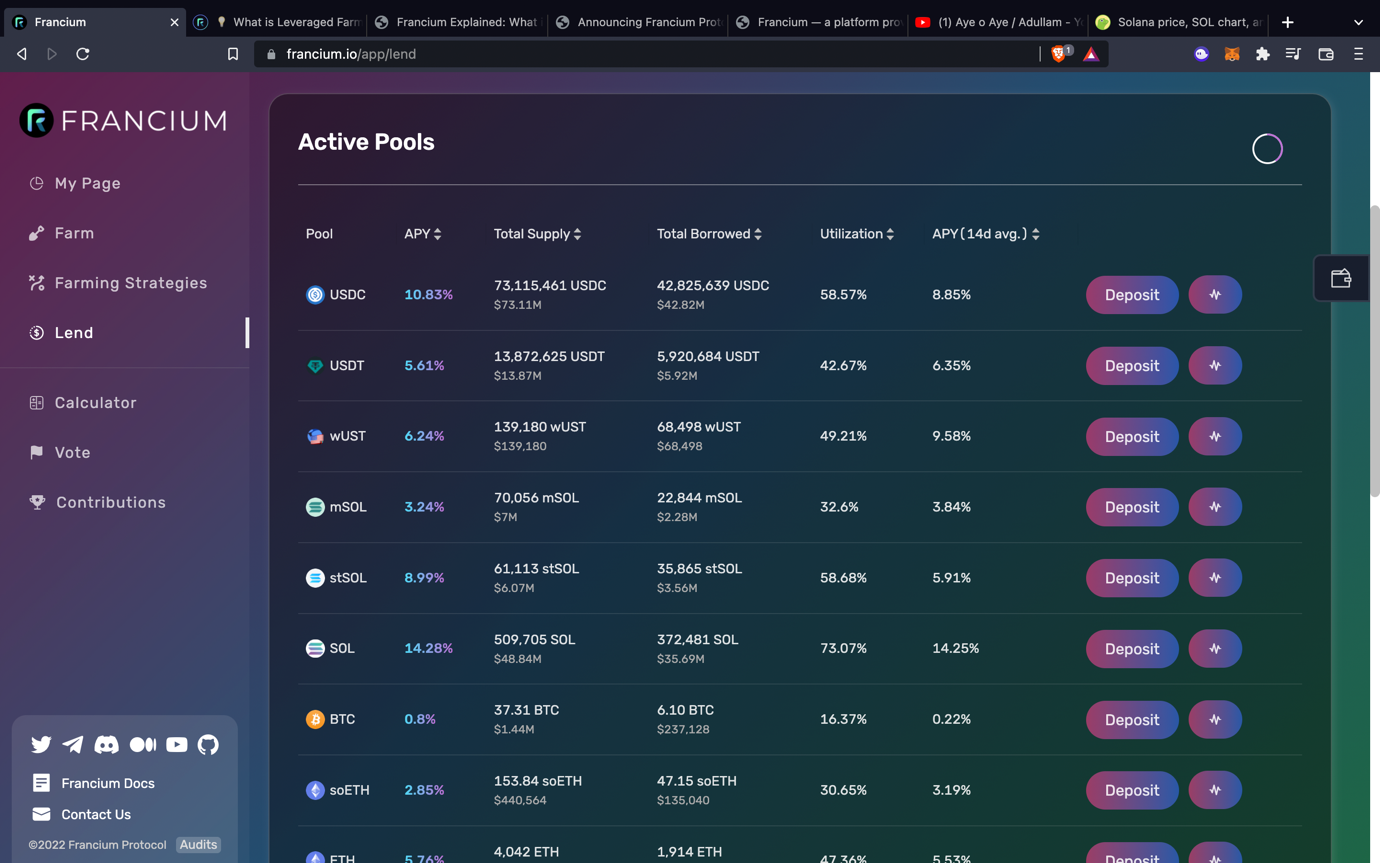The image size is (1380, 863).
Task: Sort pools by Total Borrowed
Action: click(x=709, y=234)
